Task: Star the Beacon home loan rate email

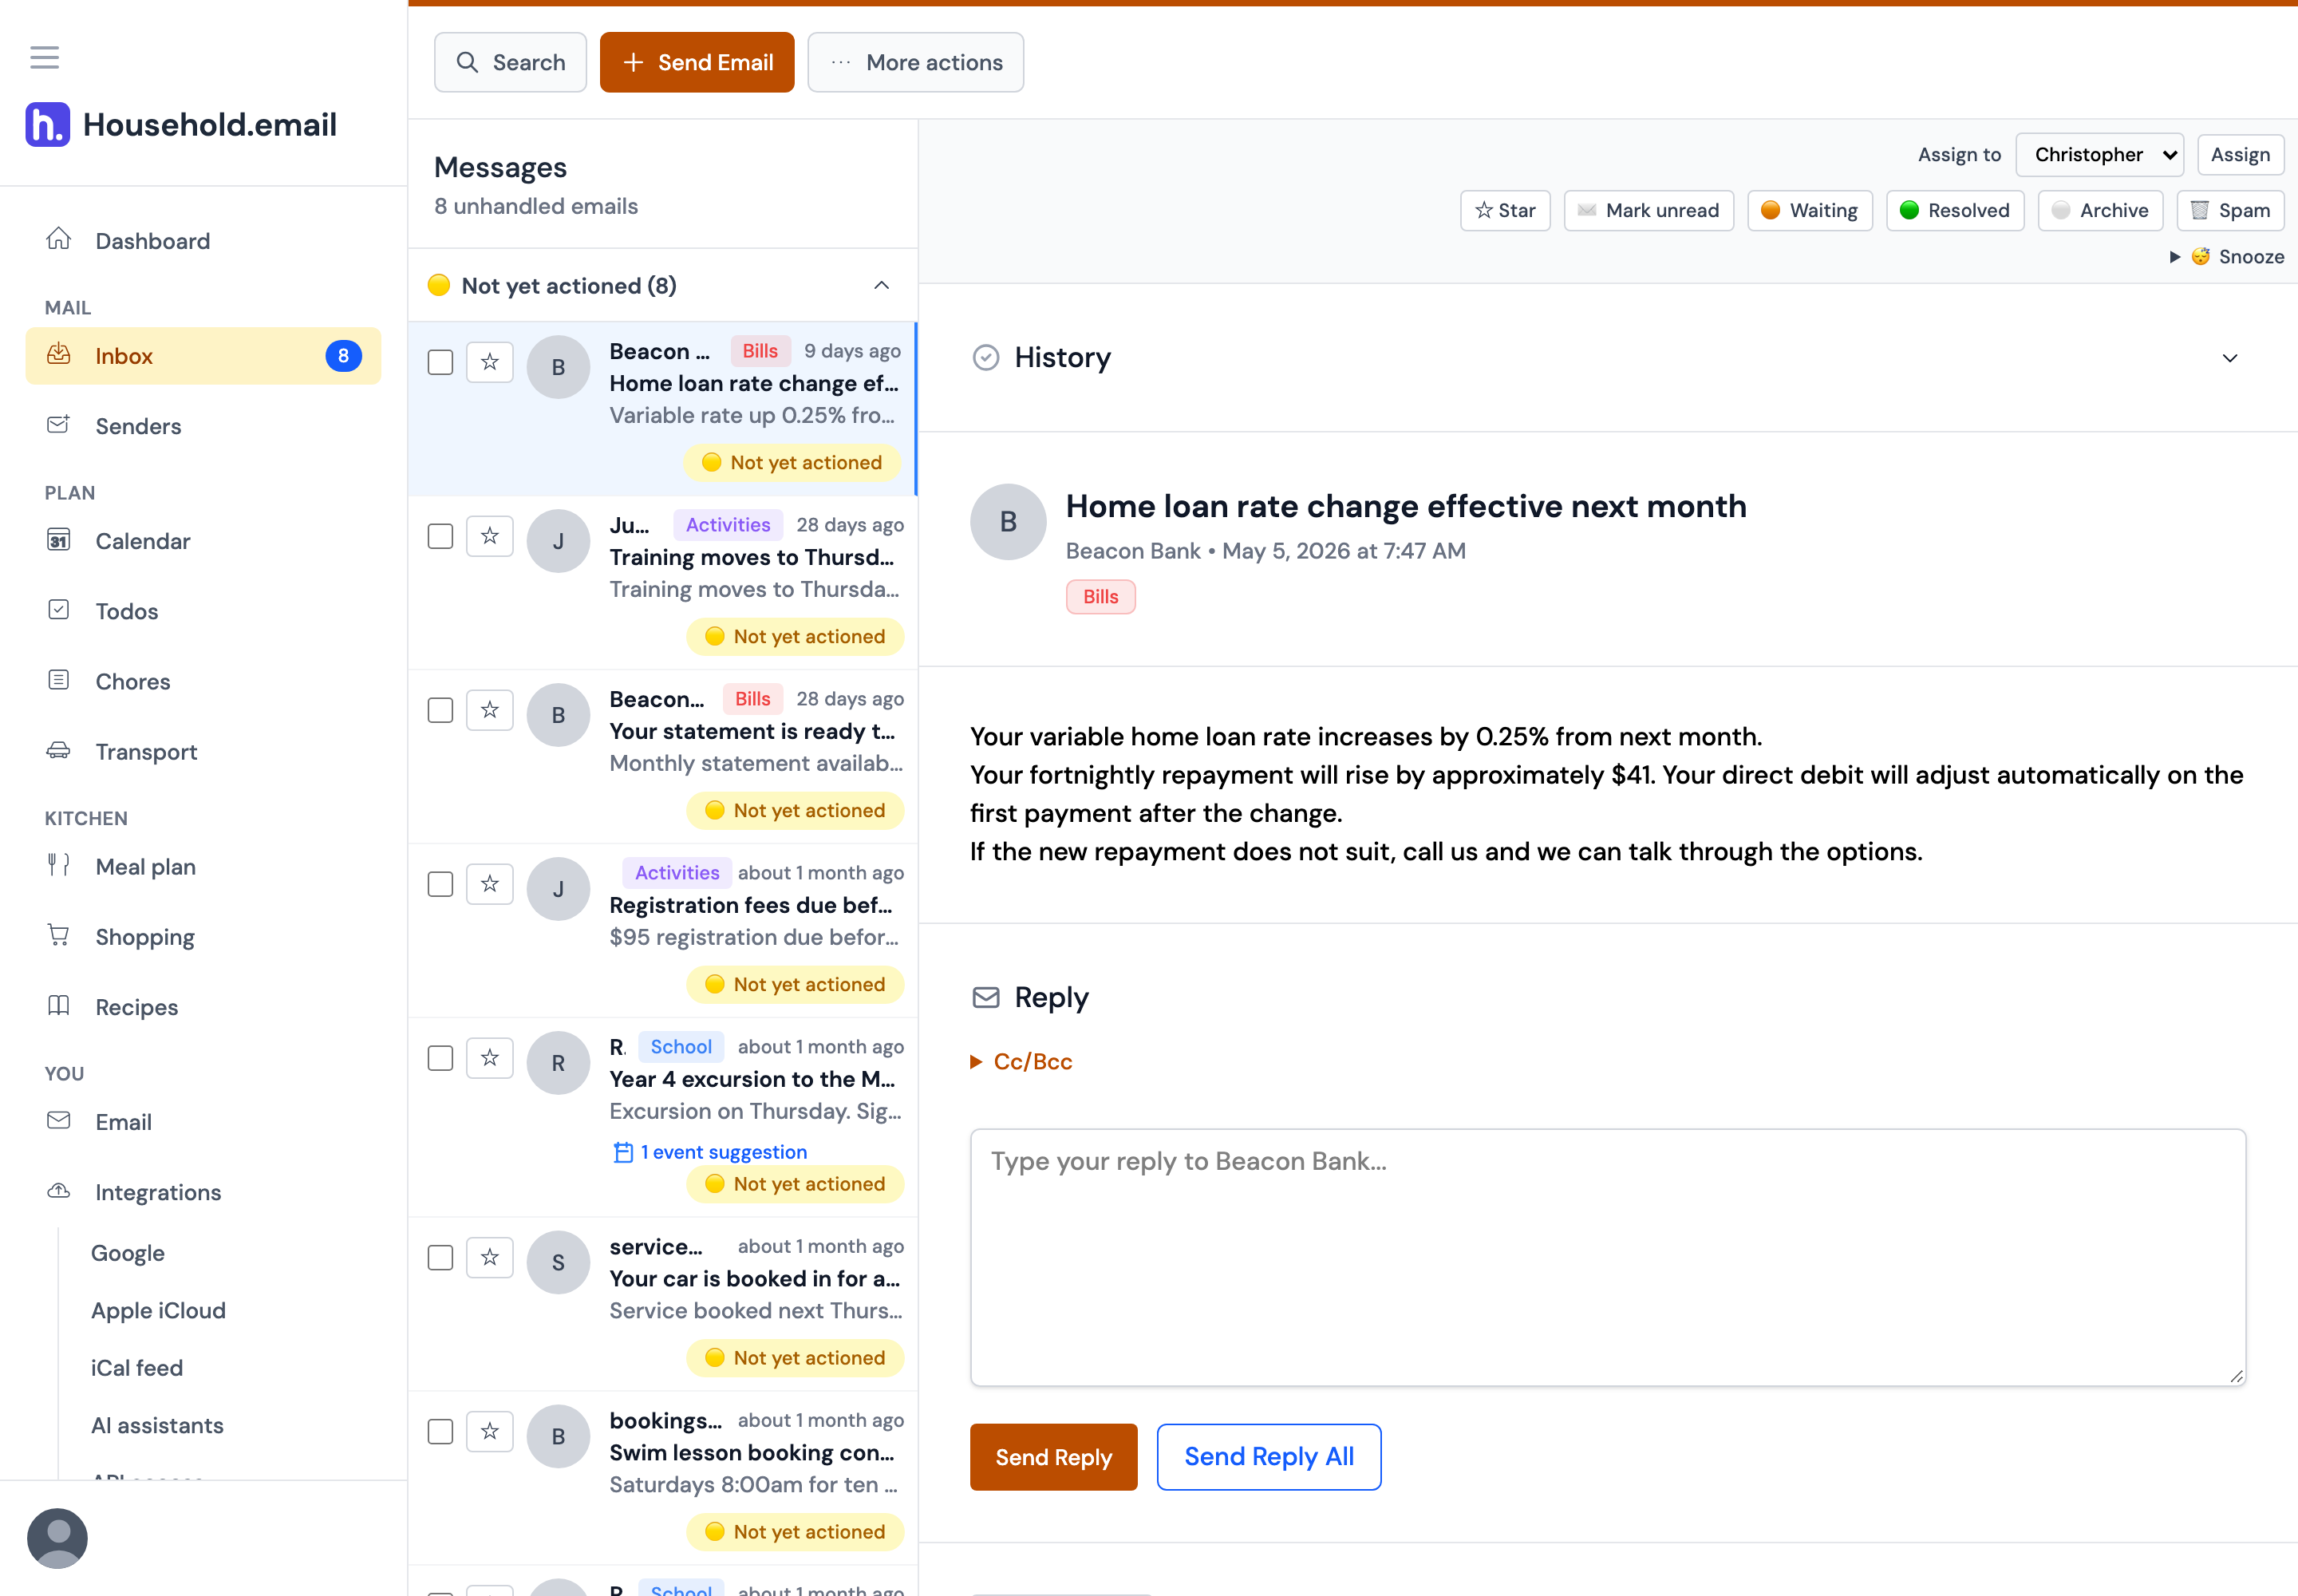Action: [x=489, y=362]
